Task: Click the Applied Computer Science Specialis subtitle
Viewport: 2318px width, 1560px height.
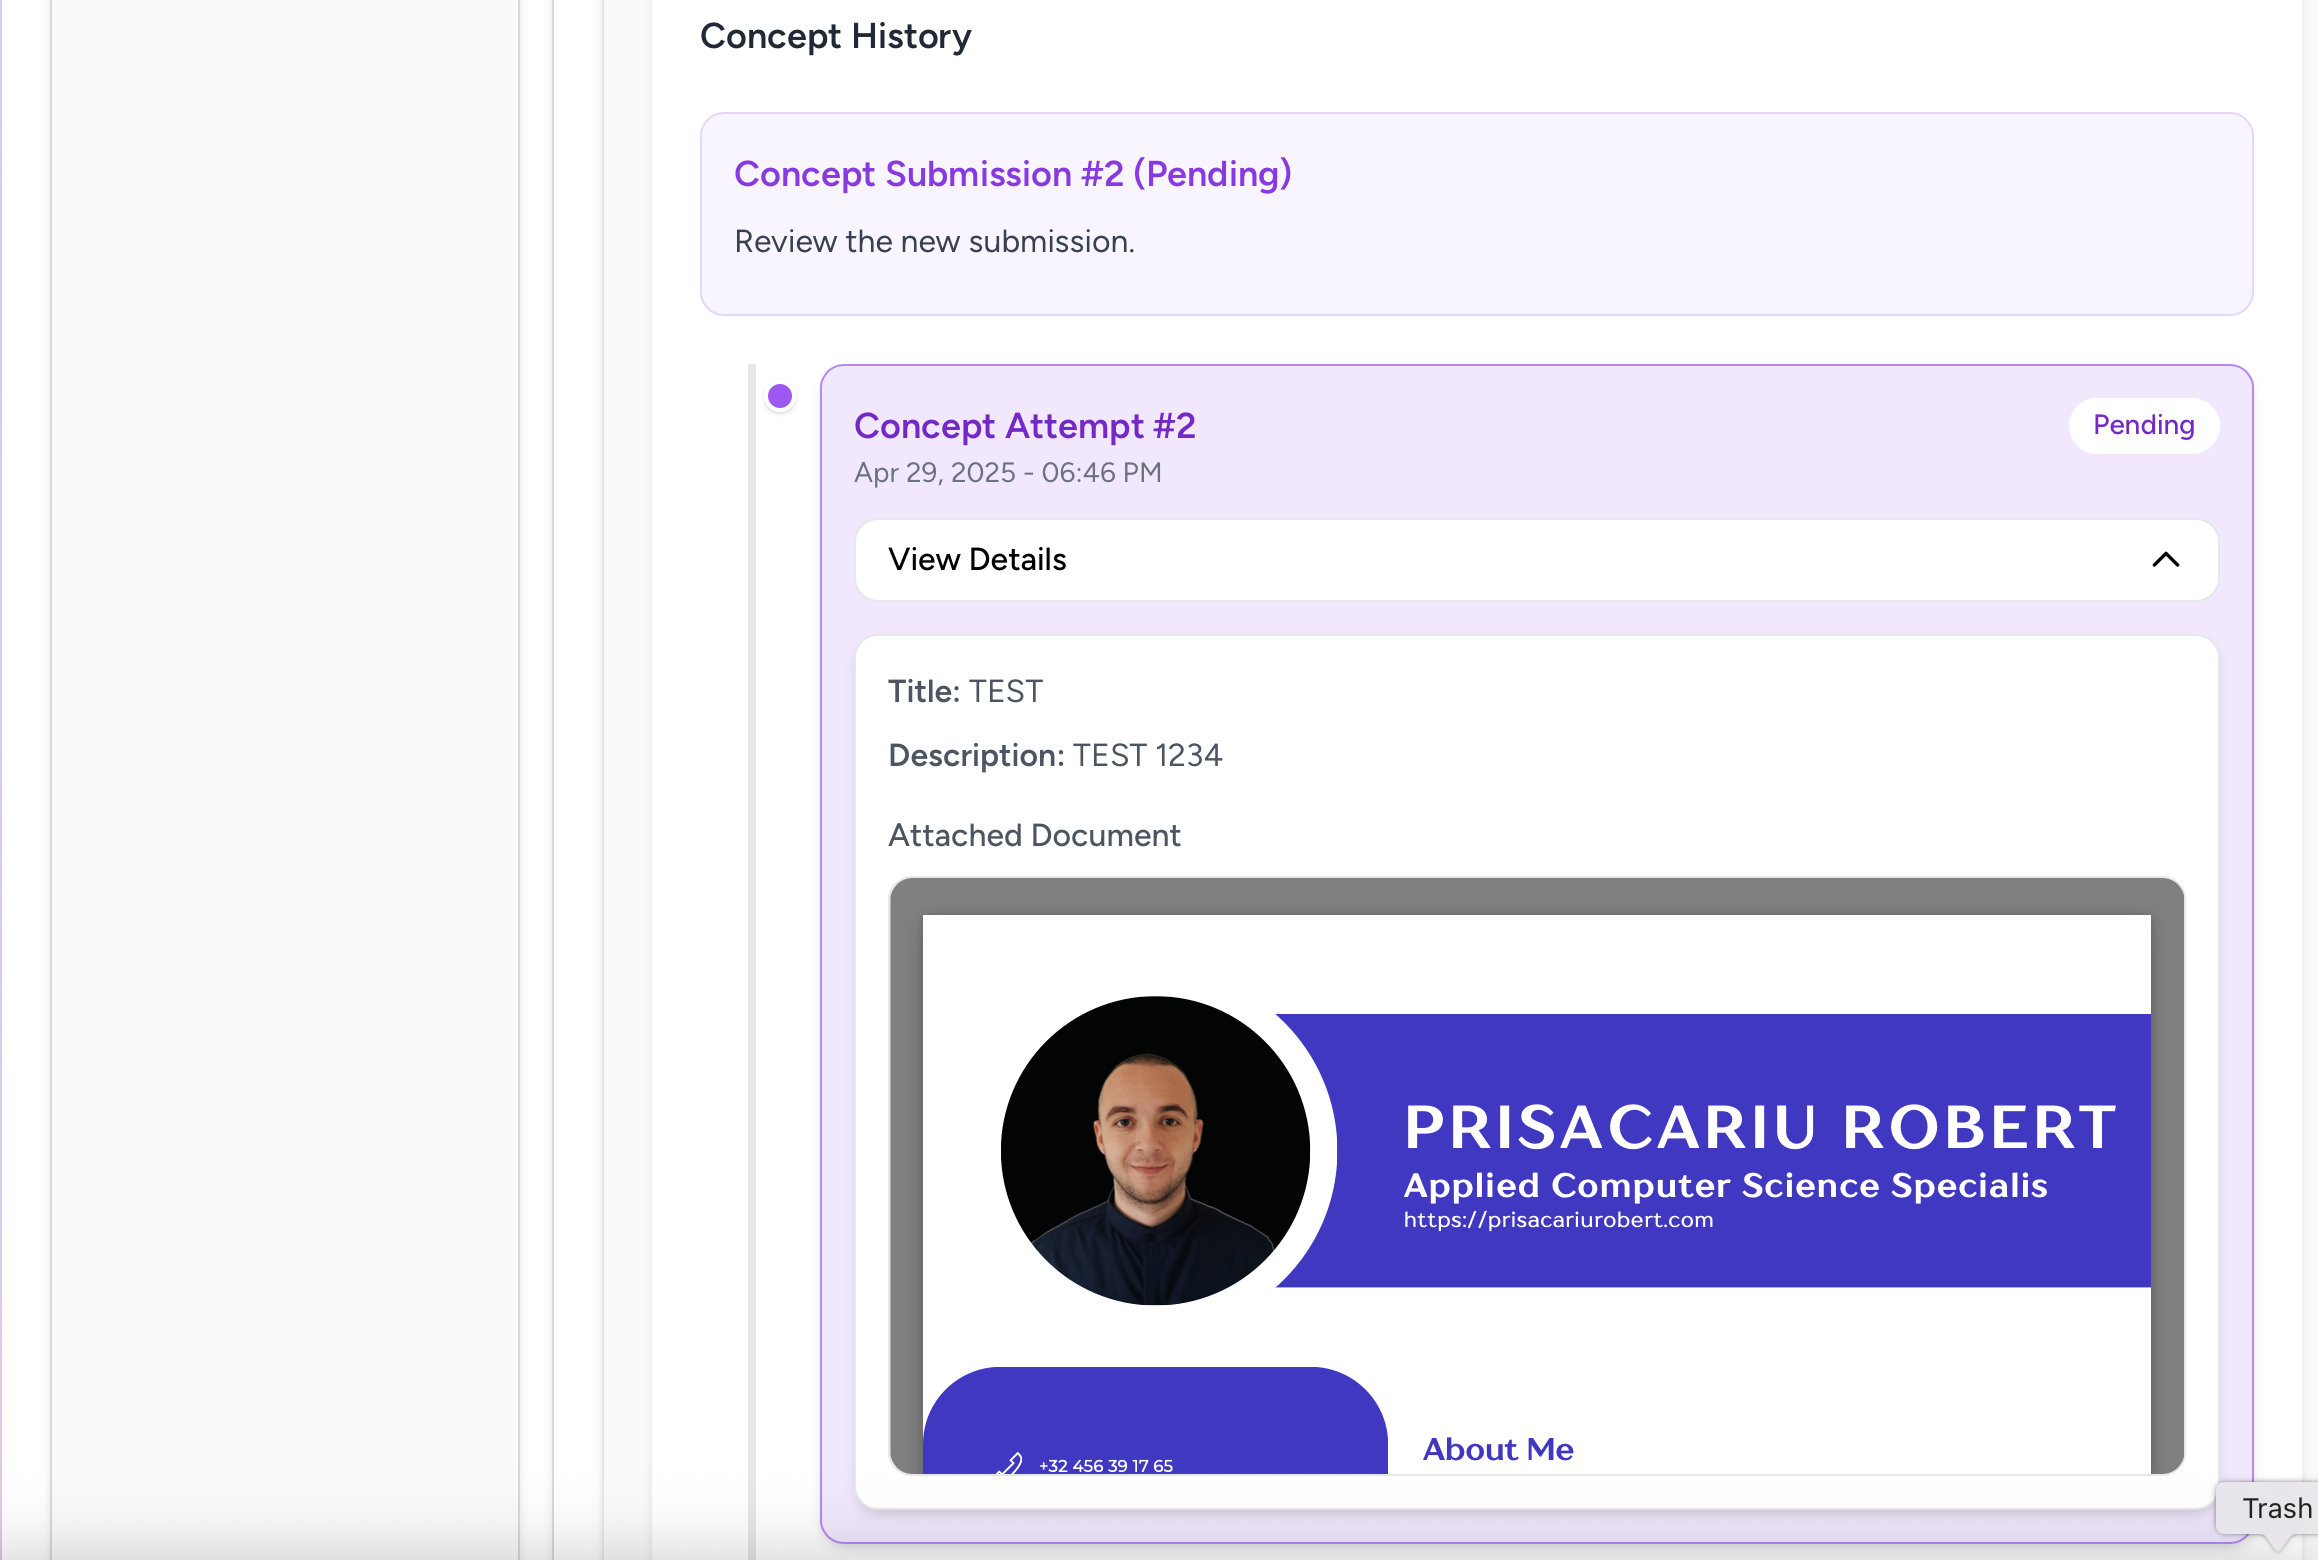Action: [x=1725, y=1185]
